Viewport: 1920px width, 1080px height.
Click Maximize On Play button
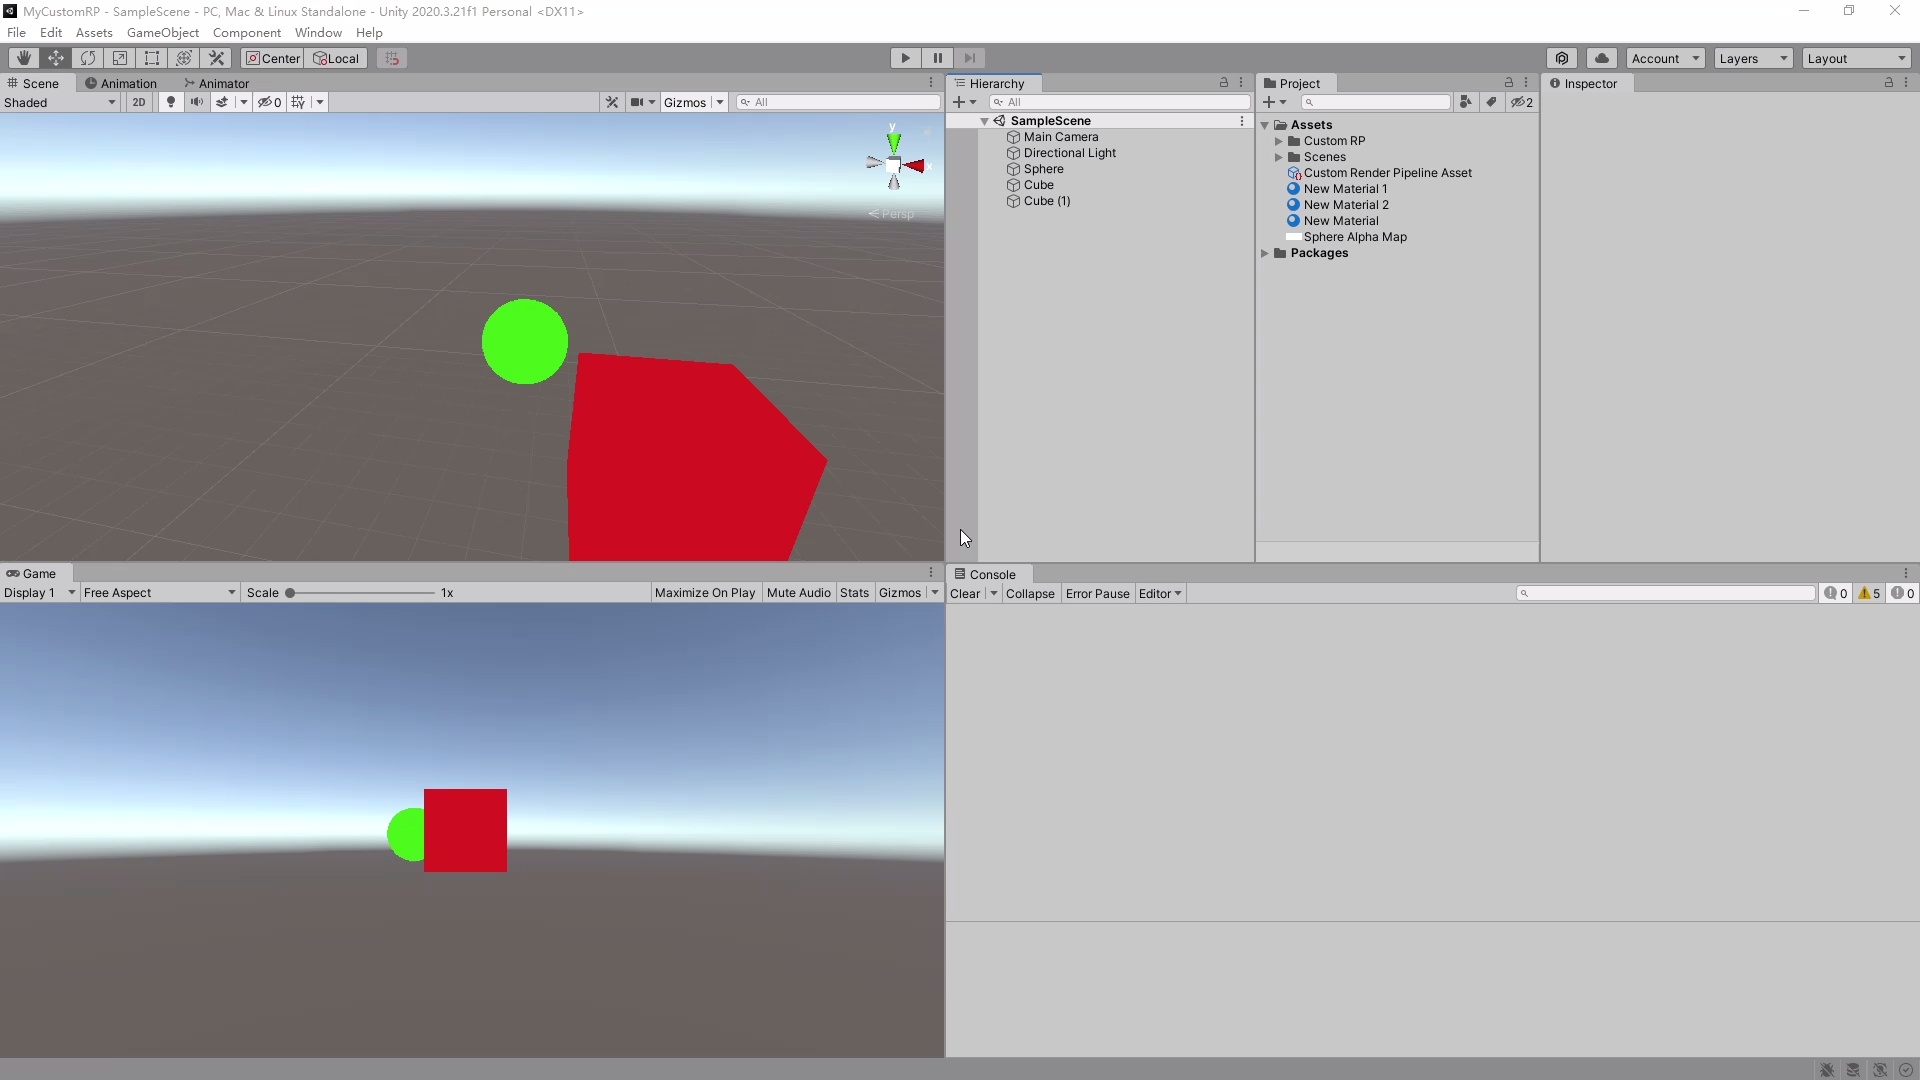pyautogui.click(x=704, y=593)
